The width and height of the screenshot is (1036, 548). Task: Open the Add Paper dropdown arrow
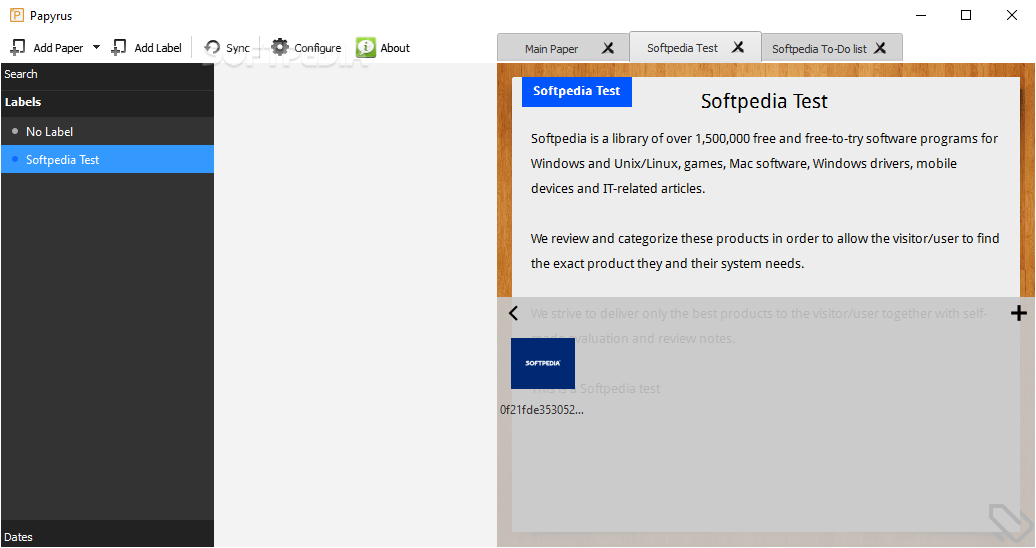[x=96, y=47]
